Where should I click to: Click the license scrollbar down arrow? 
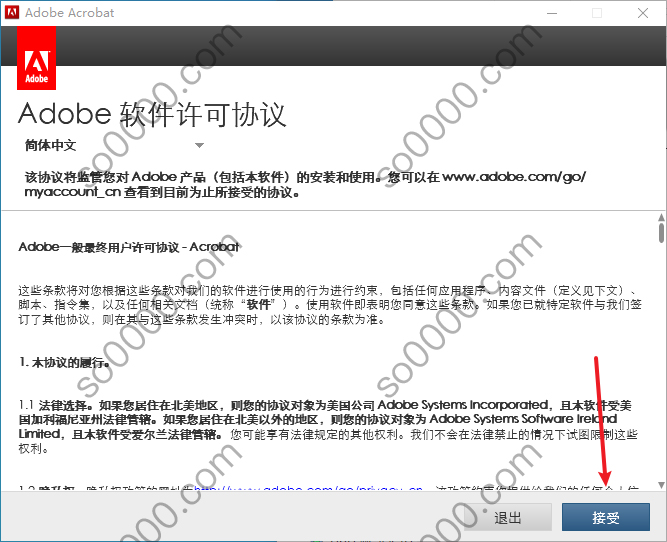point(661,485)
